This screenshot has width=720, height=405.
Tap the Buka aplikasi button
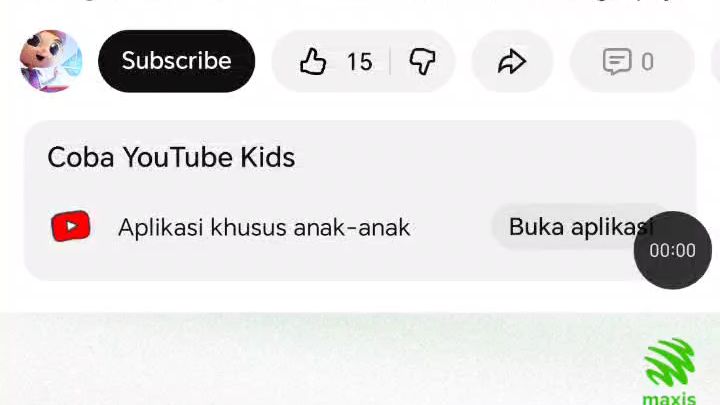pyautogui.click(x=581, y=227)
